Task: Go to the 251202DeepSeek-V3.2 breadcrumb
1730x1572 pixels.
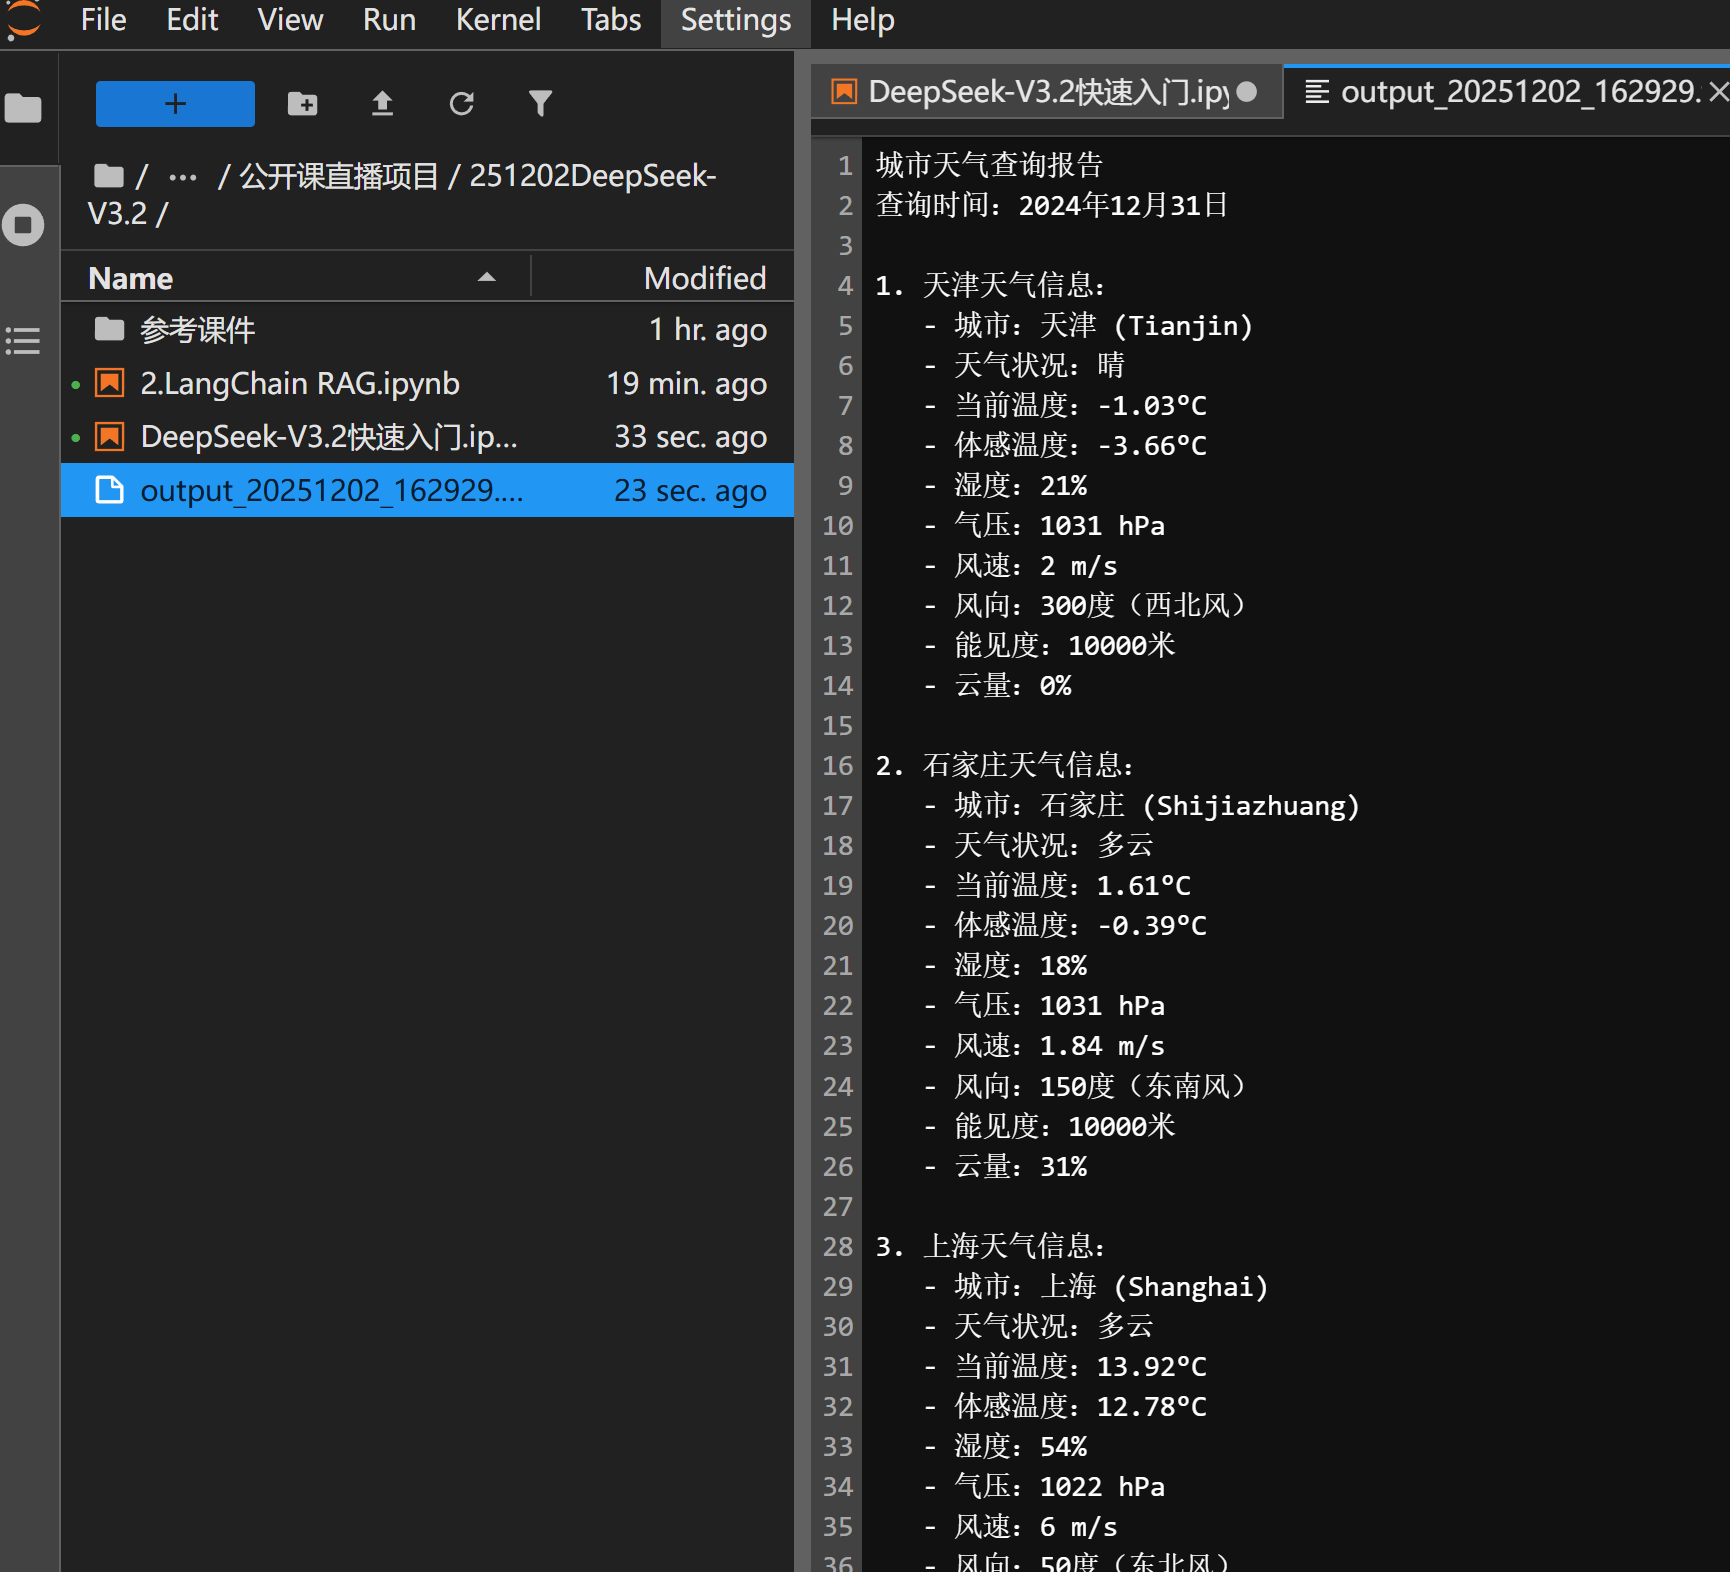Action: click(403, 195)
